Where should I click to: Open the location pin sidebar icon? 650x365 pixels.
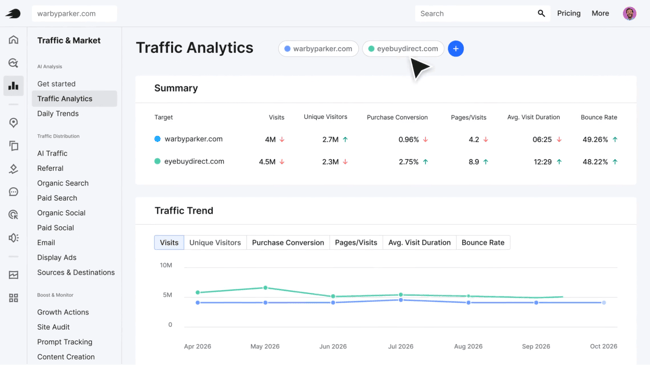pyautogui.click(x=13, y=123)
